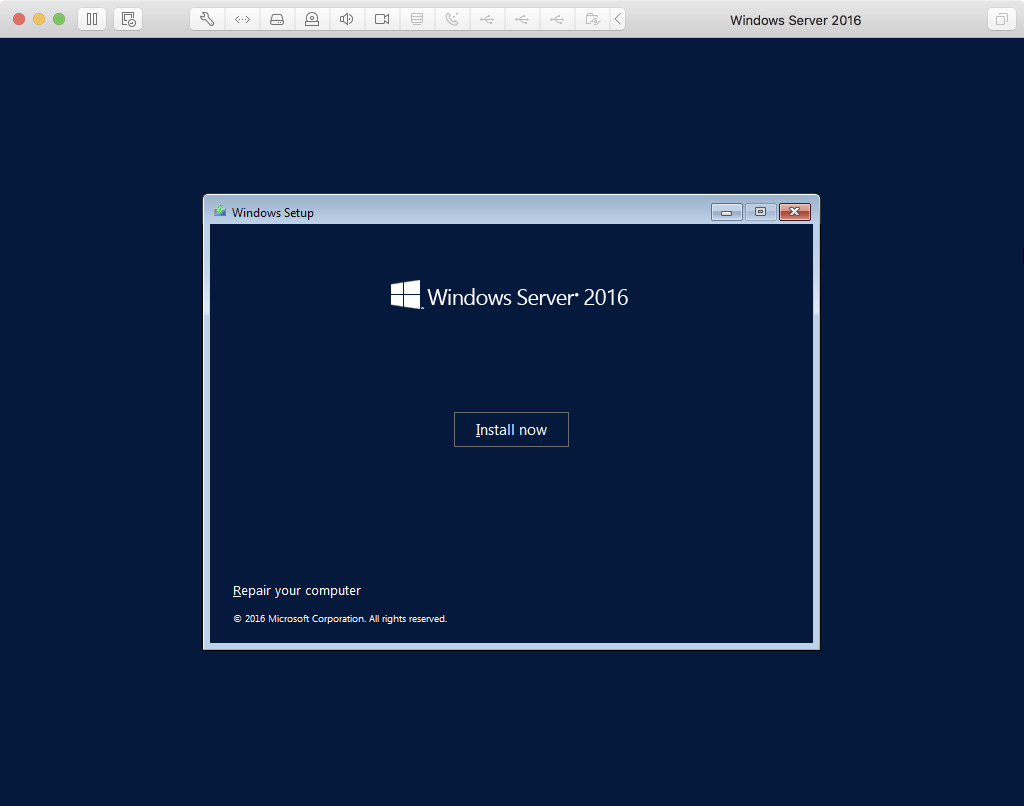Collapse the device toolbar with the chevron

pyautogui.click(x=617, y=19)
